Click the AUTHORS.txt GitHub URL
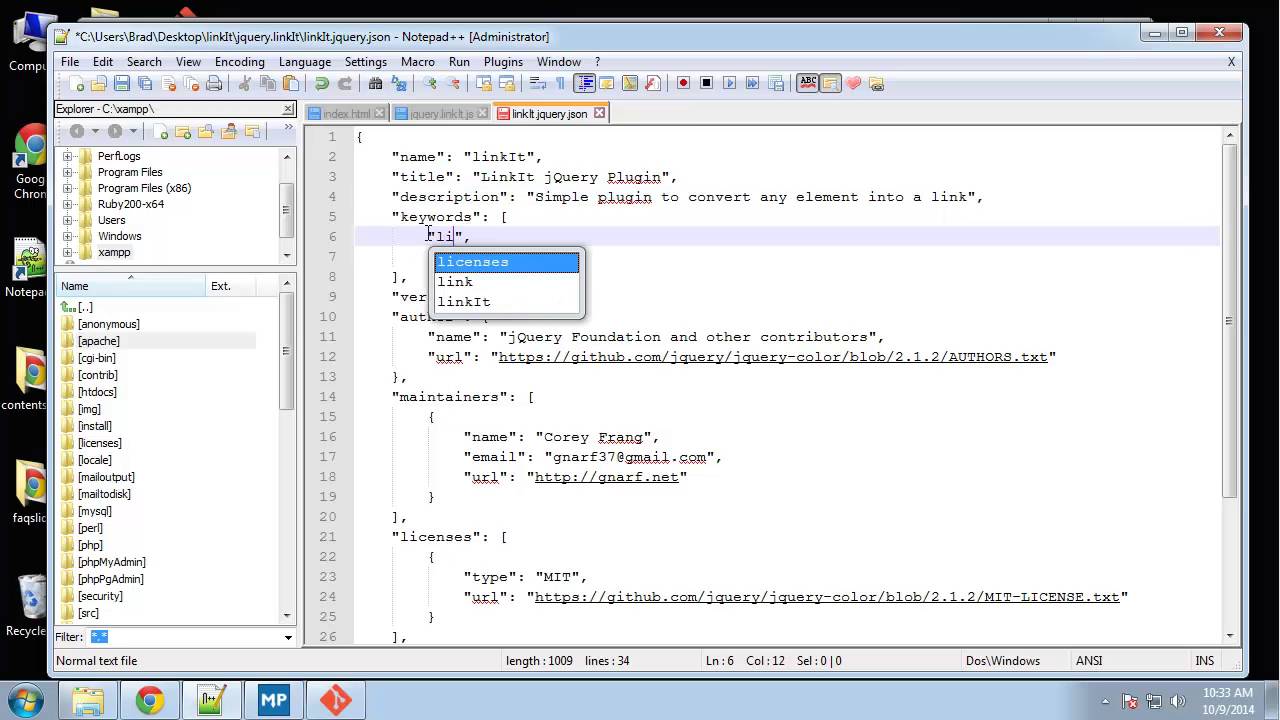The width and height of the screenshot is (1280, 720). pos(773,357)
